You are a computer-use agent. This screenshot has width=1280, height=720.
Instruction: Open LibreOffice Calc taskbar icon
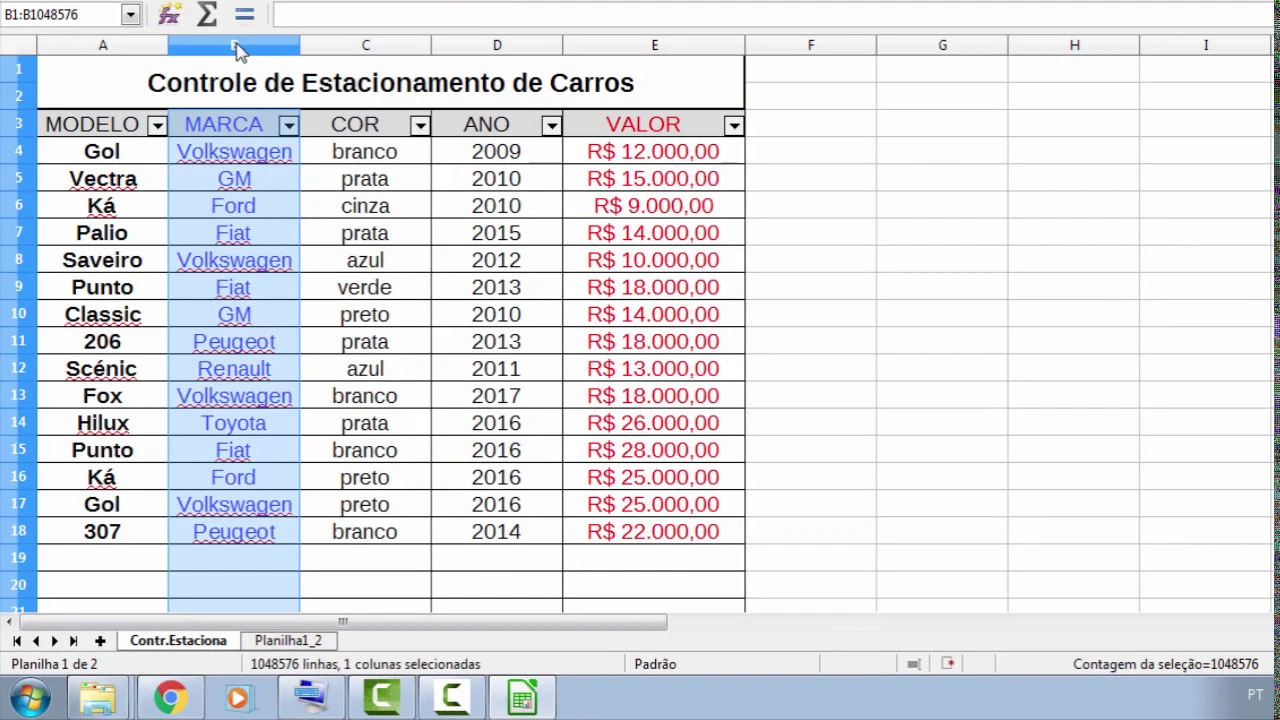click(x=522, y=697)
